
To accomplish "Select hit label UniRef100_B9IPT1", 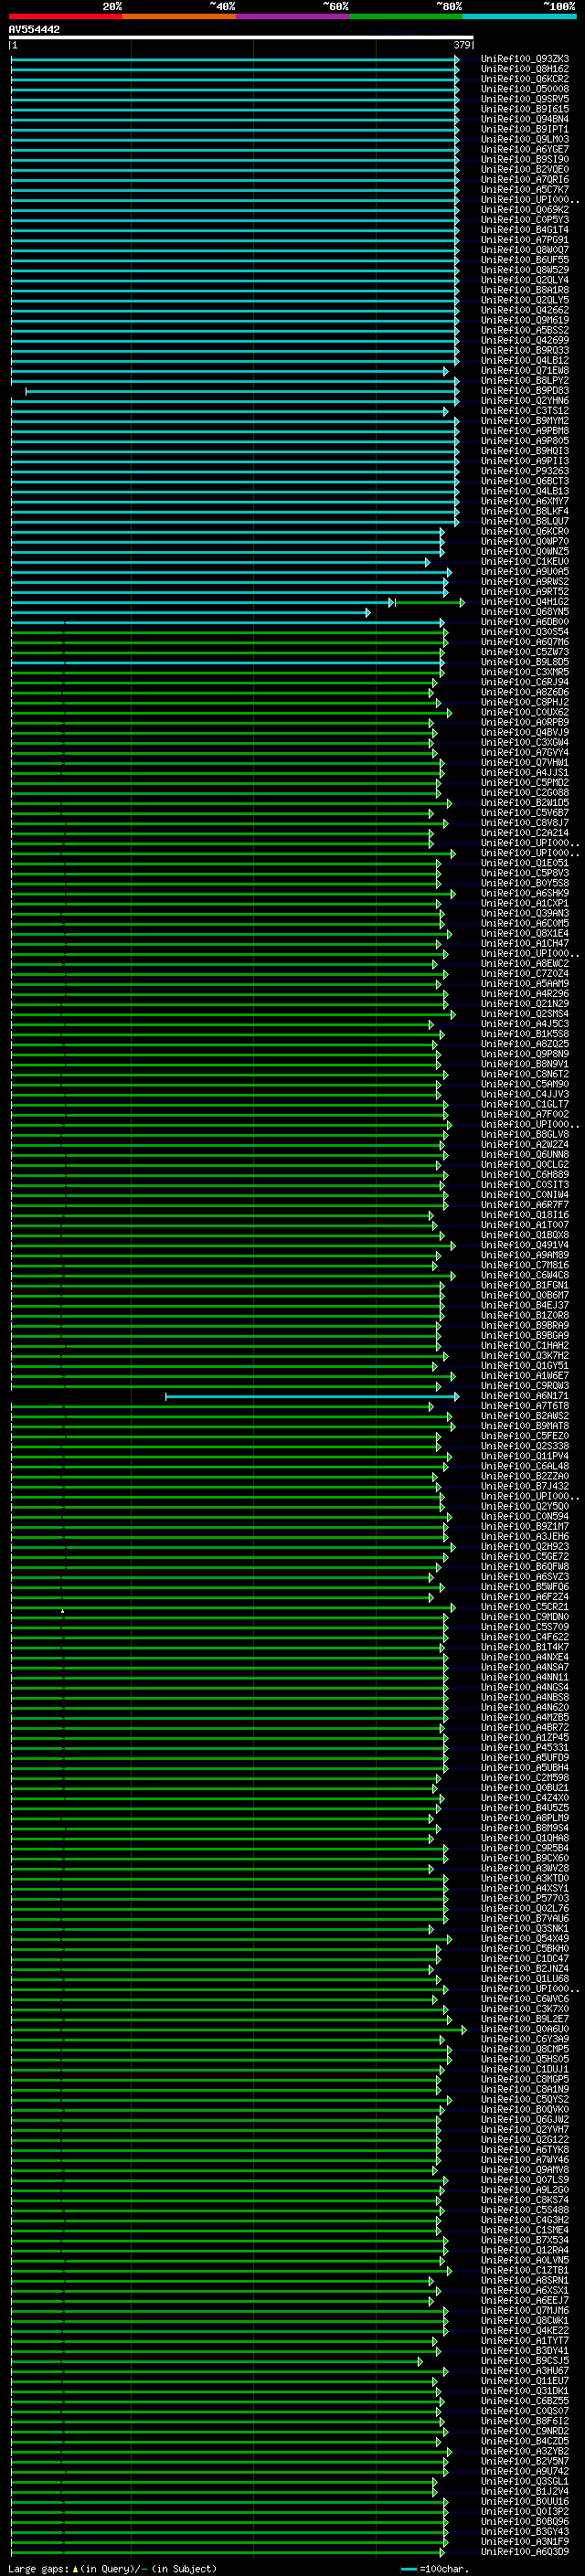I will pyautogui.click(x=525, y=129).
